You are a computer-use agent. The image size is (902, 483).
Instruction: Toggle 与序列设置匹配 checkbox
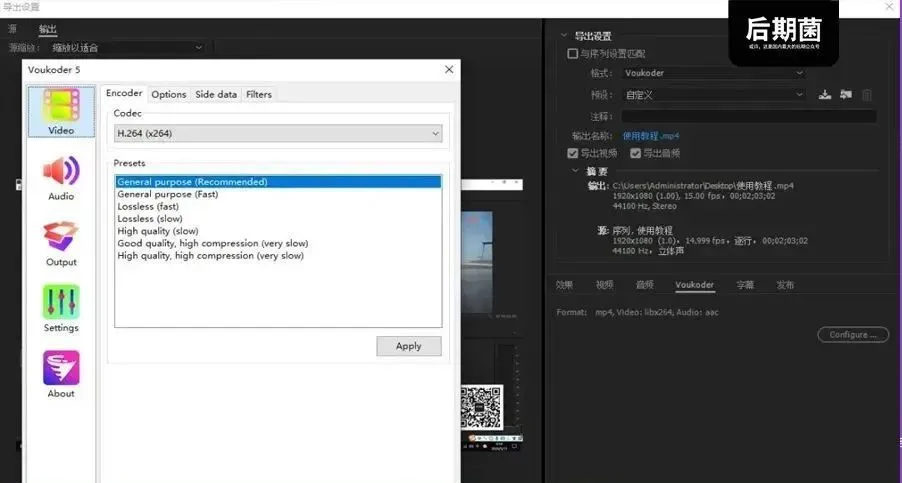point(572,53)
